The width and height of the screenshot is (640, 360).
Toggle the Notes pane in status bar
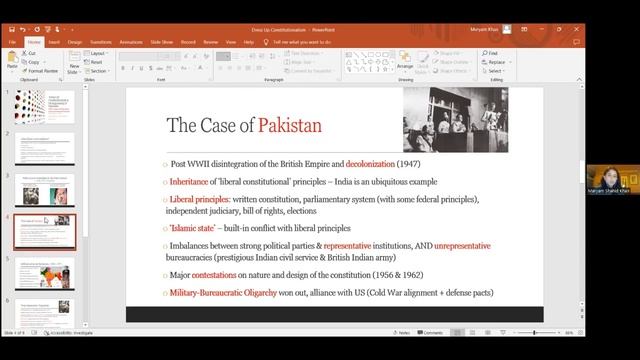point(402,333)
